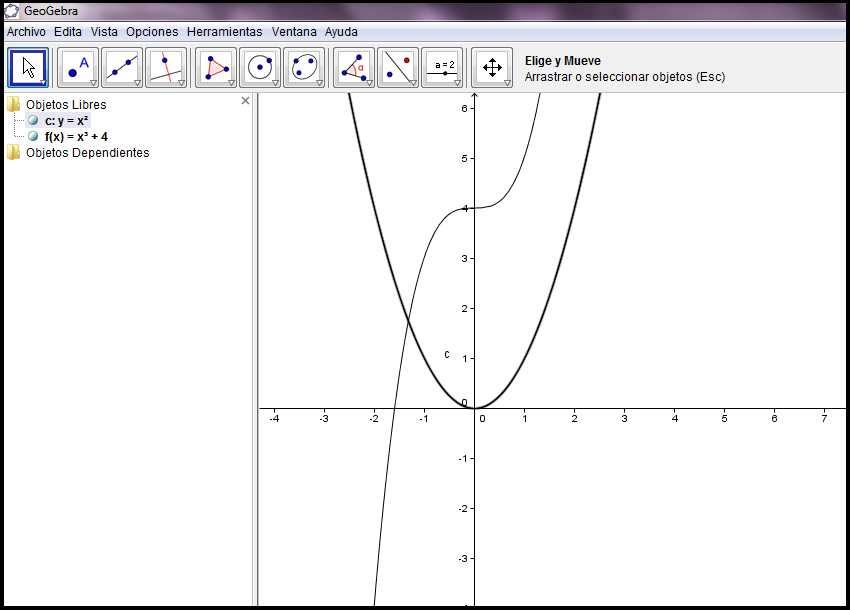
Task: Activate the Desplaza Vista Gráfica tool
Action: click(493, 66)
